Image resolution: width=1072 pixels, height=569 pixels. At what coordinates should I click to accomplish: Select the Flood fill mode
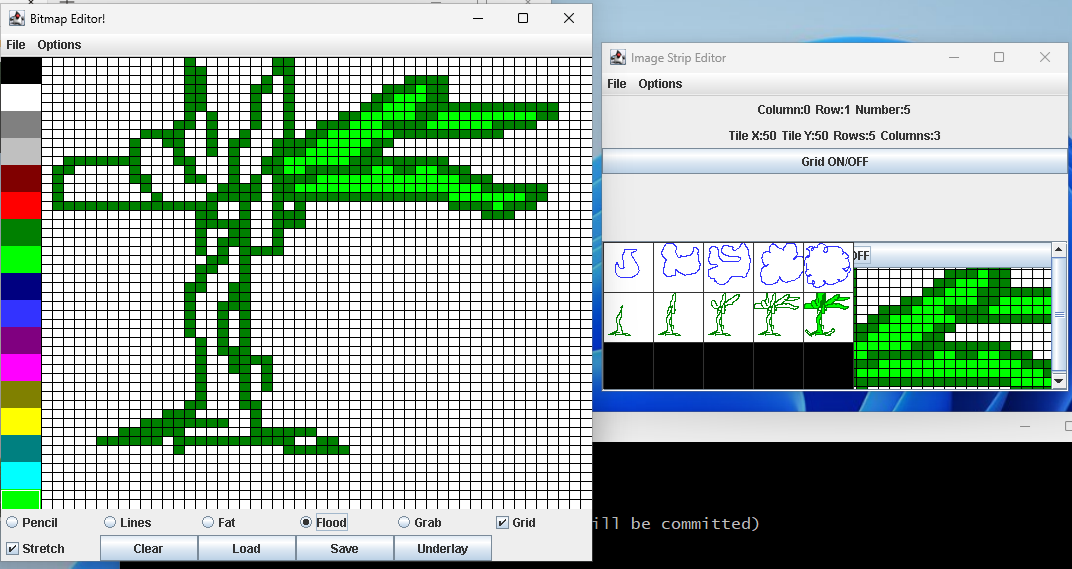pos(323,522)
